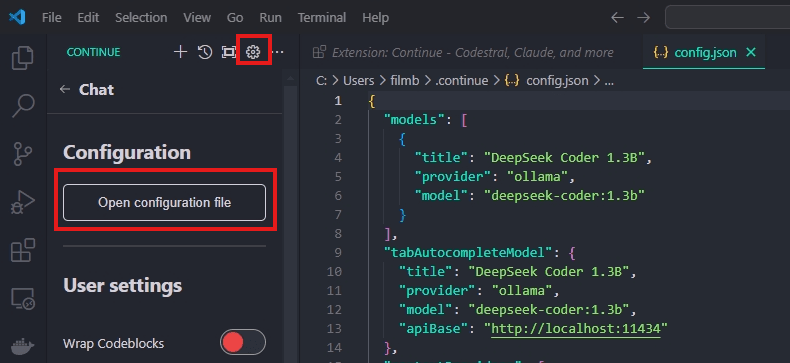Click the C: breadcrumb segment

321,80
